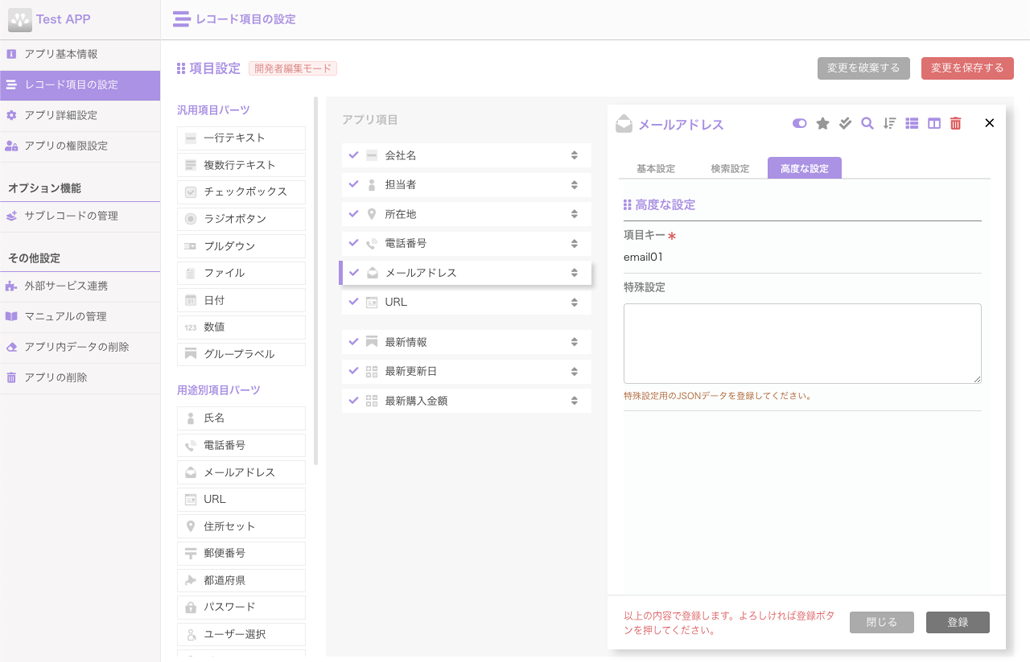Click the reorder arrows on 電話番号 row

pos(574,243)
